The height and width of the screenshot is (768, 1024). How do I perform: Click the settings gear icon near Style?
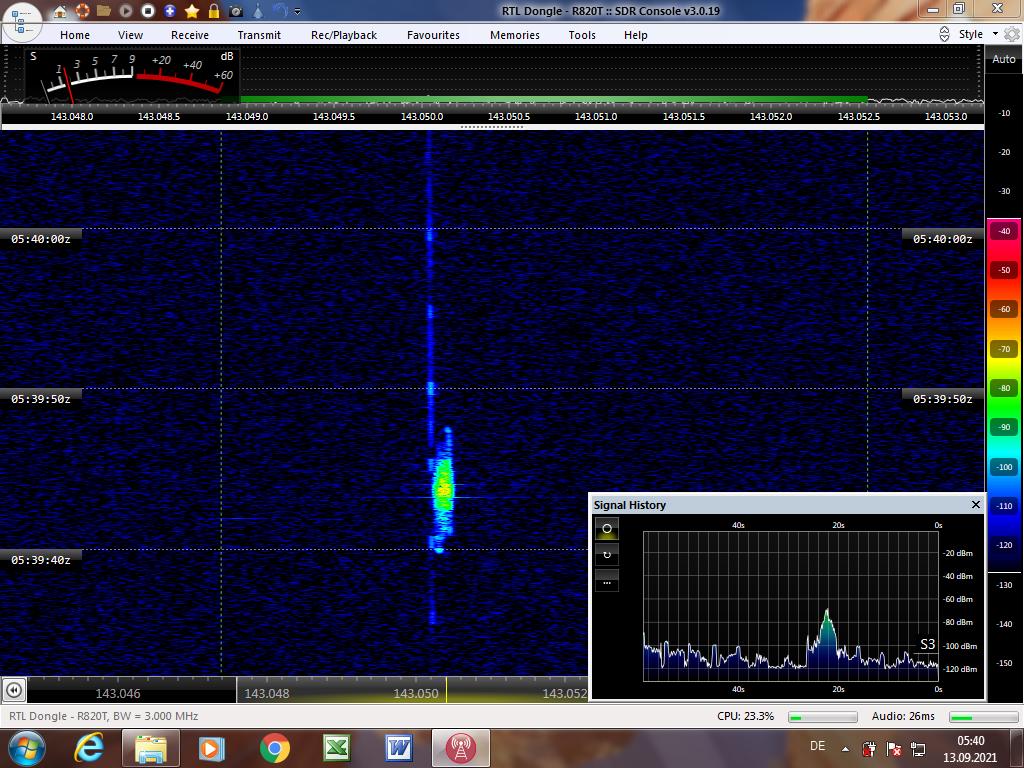[x=1012, y=34]
